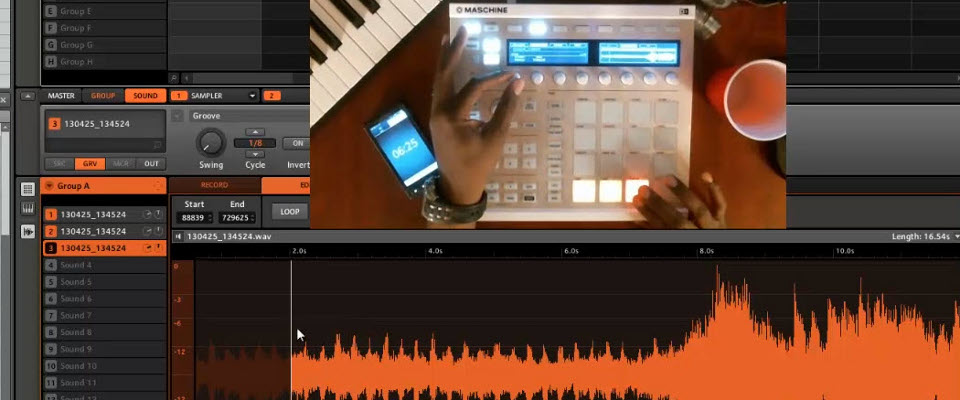Switch to the Keyboard view icon

[28, 209]
